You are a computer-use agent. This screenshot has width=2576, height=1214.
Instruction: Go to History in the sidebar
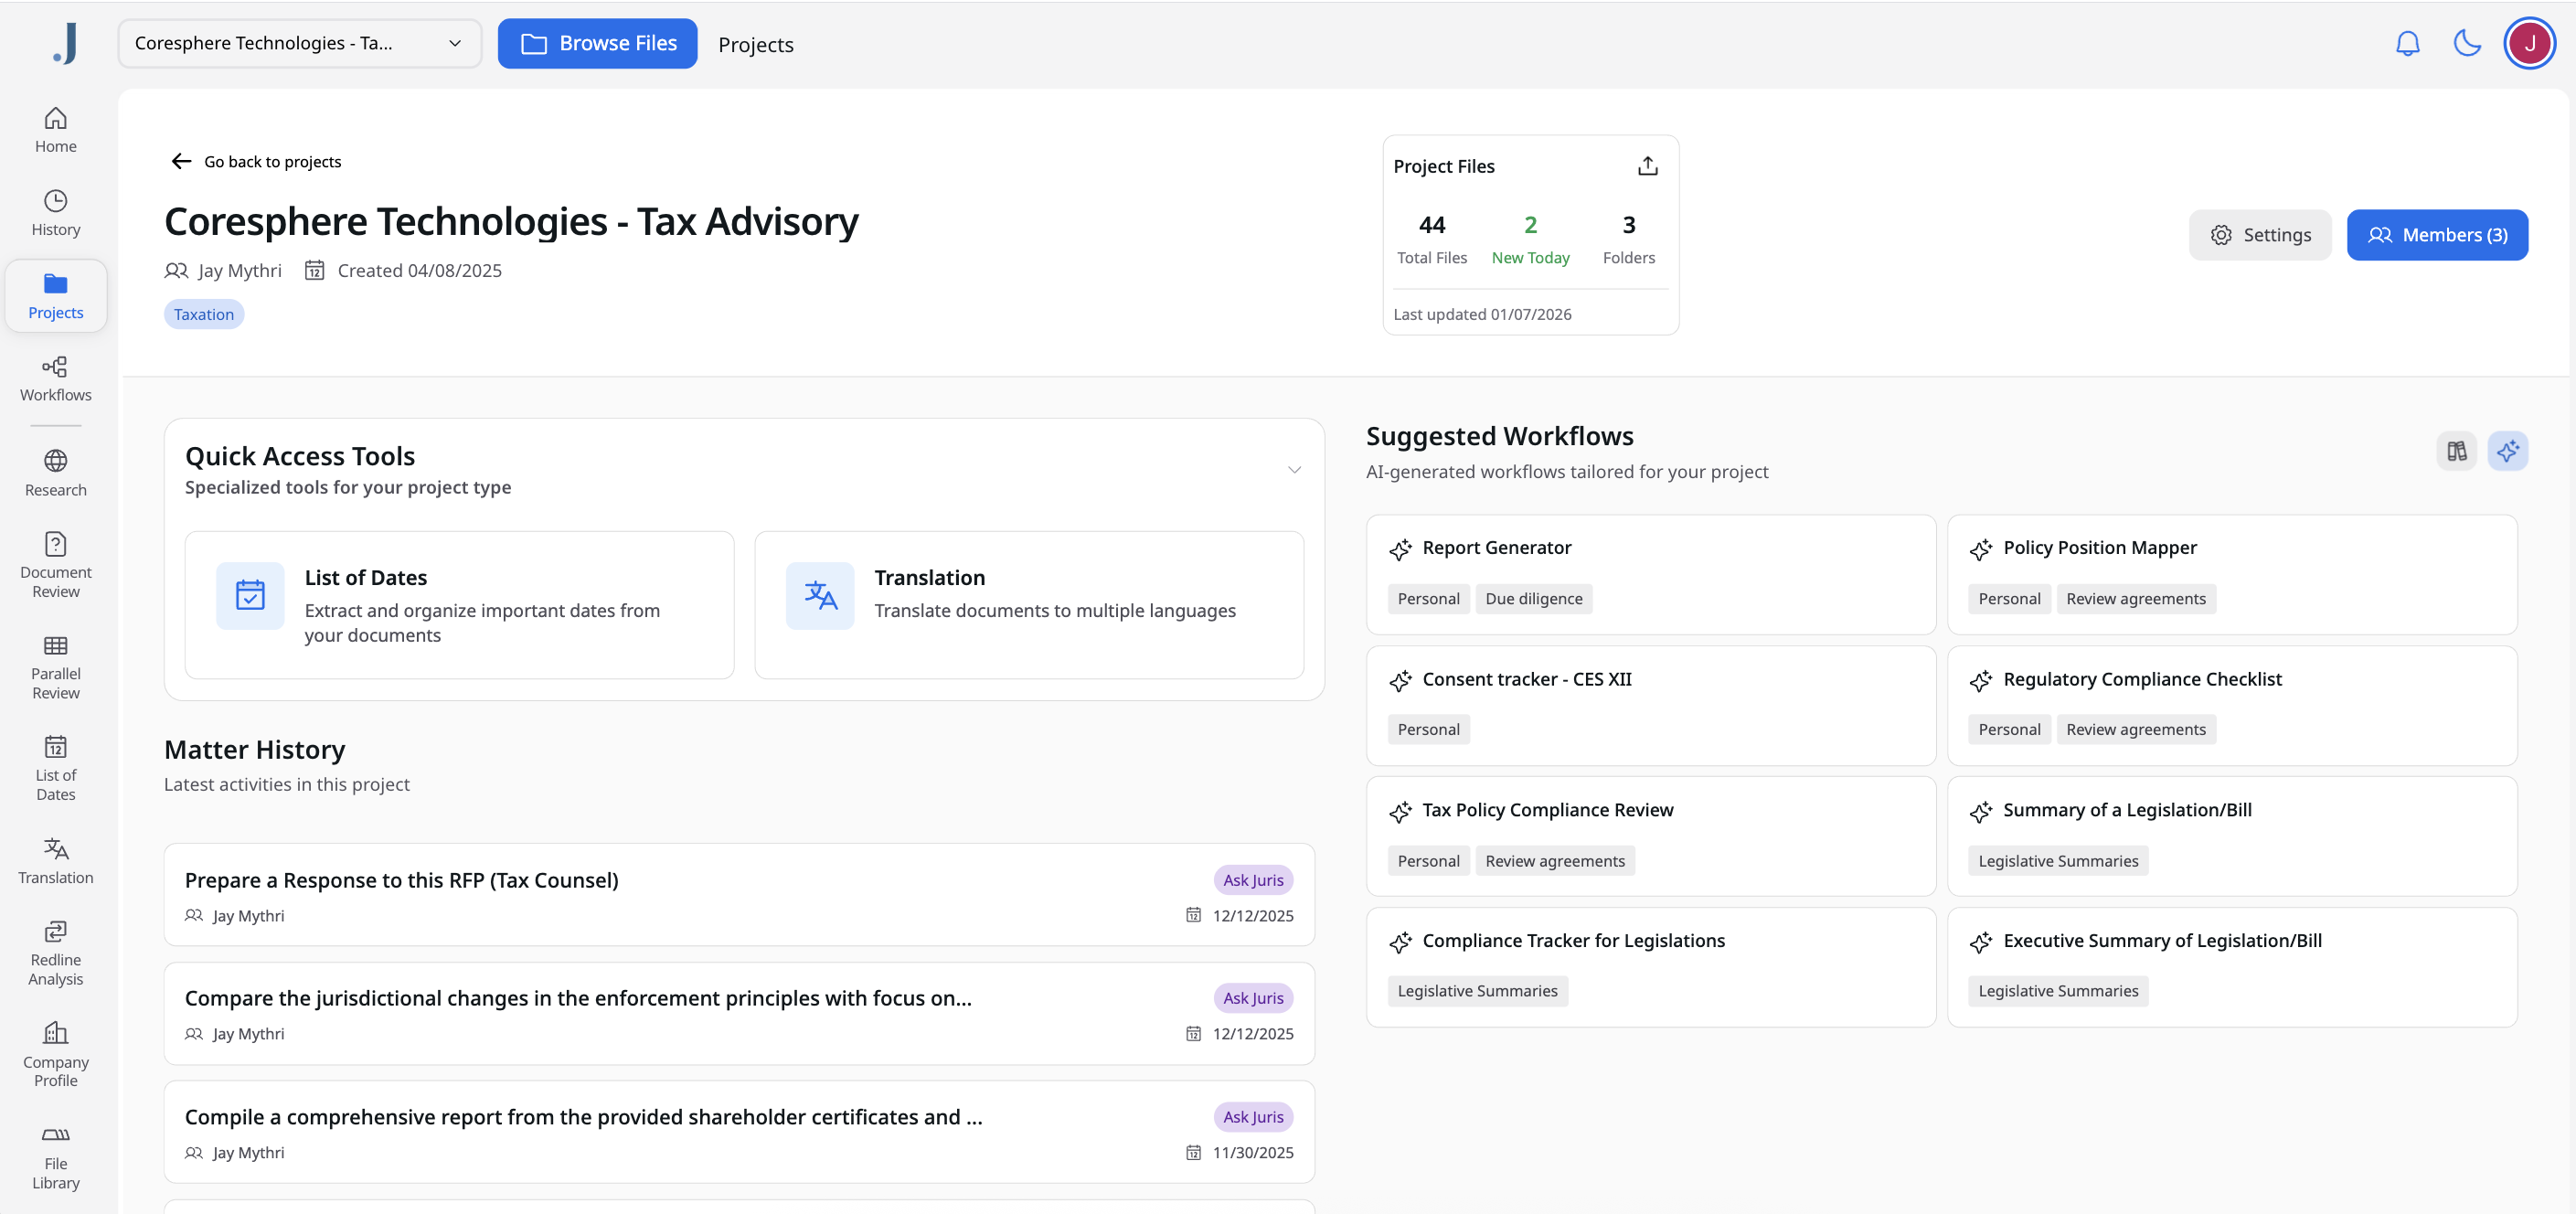pyautogui.click(x=56, y=213)
